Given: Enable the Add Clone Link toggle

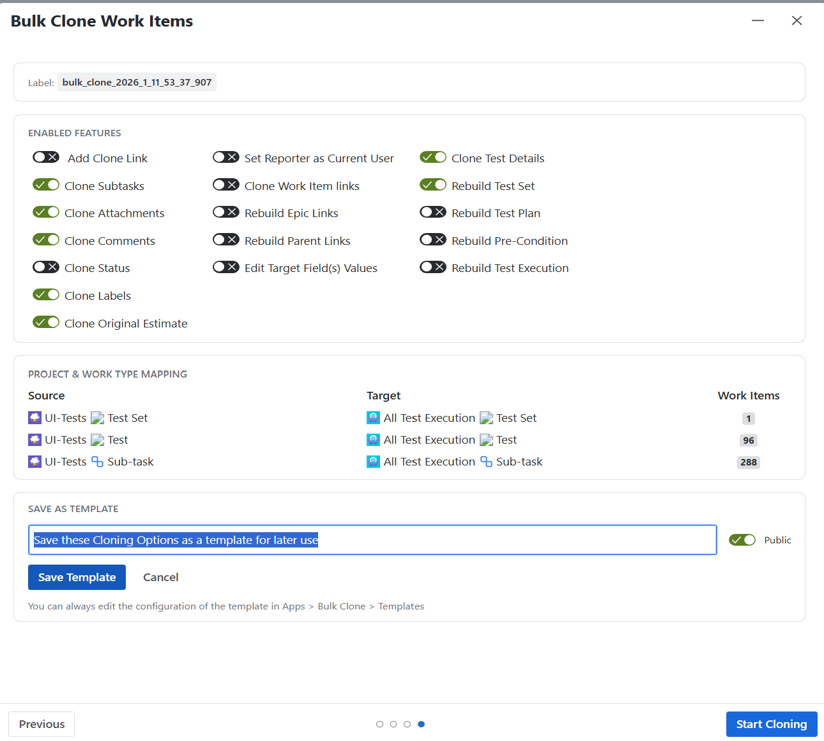Looking at the screenshot, I should coord(46,158).
